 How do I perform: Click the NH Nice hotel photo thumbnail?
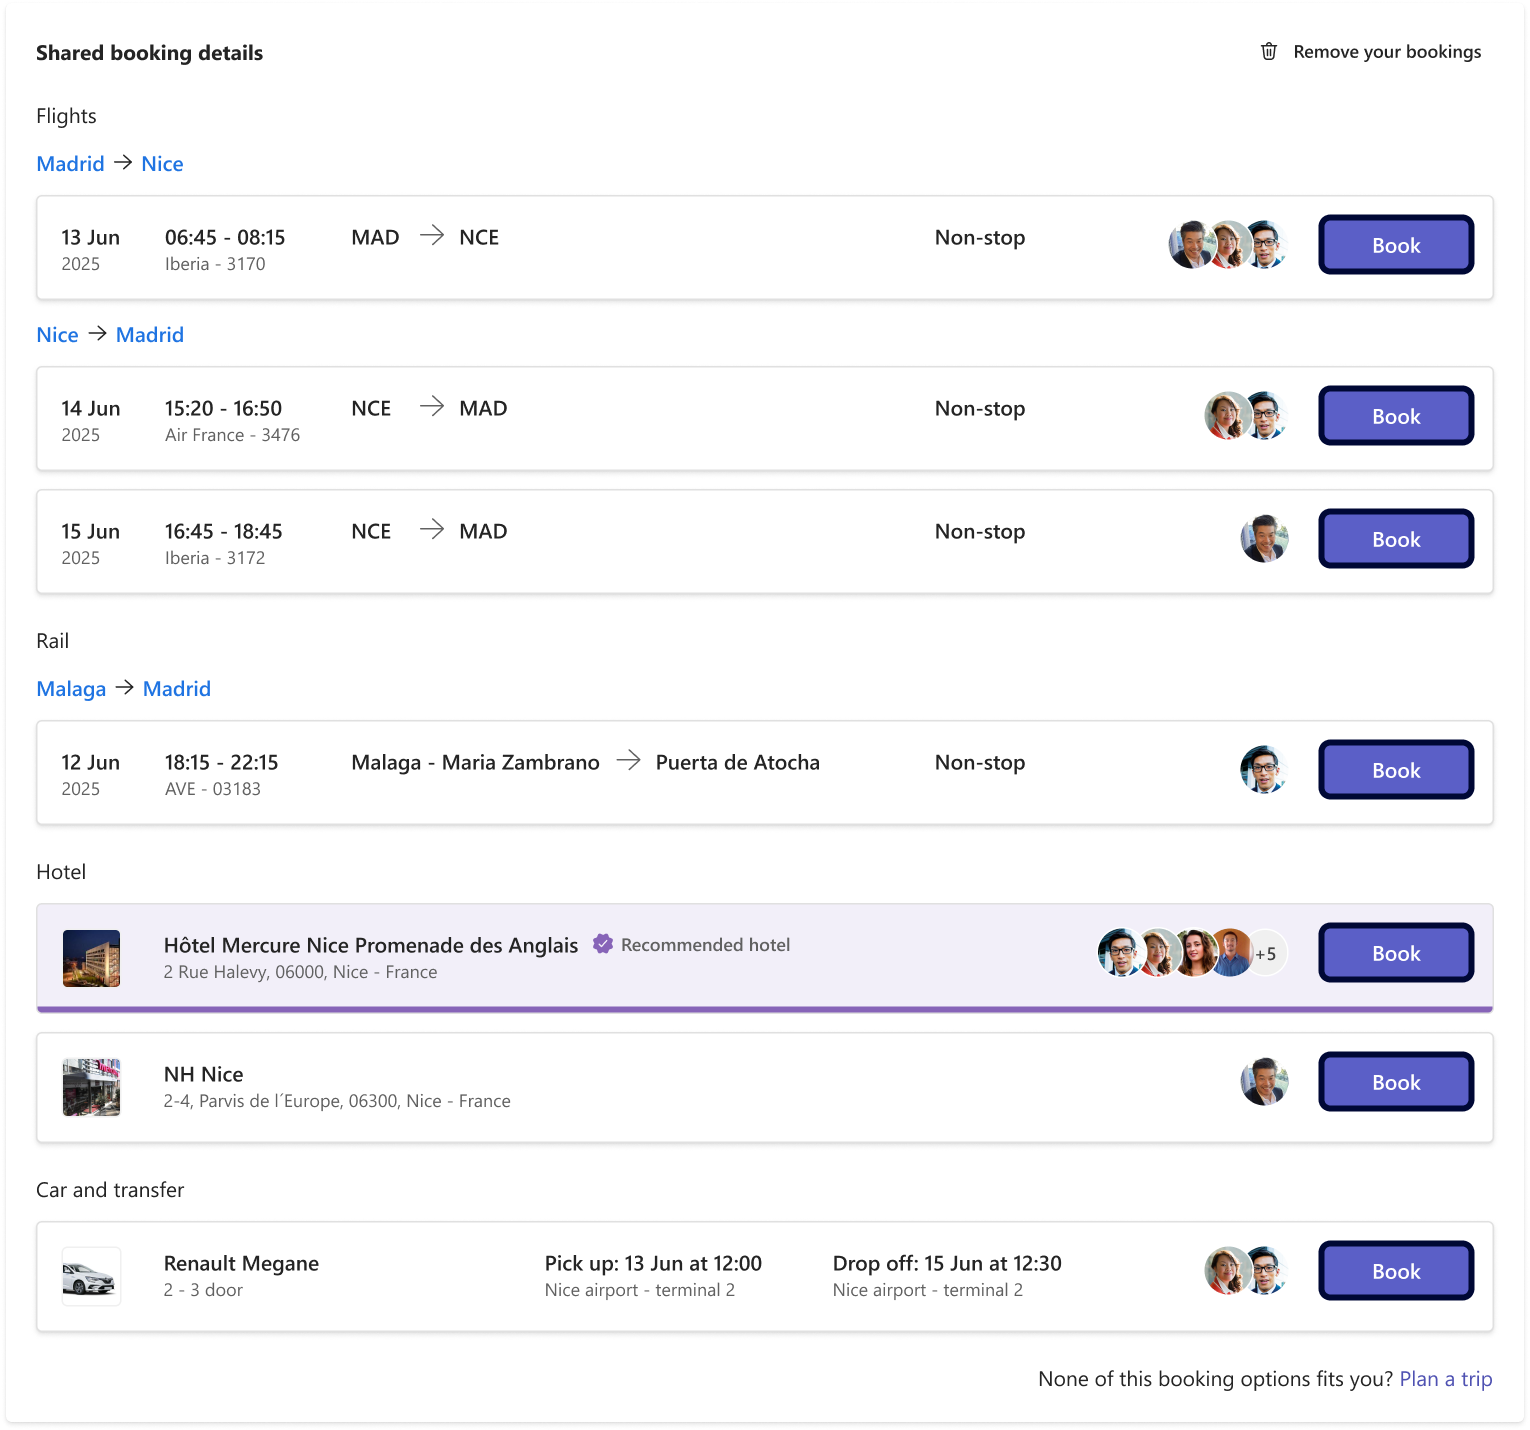91,1087
